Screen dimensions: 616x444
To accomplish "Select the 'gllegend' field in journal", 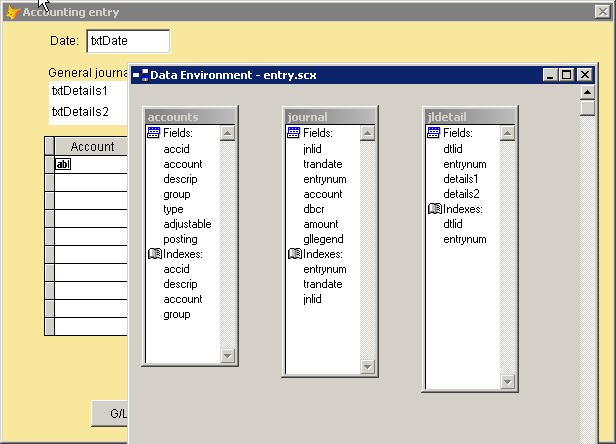I will coord(323,239).
